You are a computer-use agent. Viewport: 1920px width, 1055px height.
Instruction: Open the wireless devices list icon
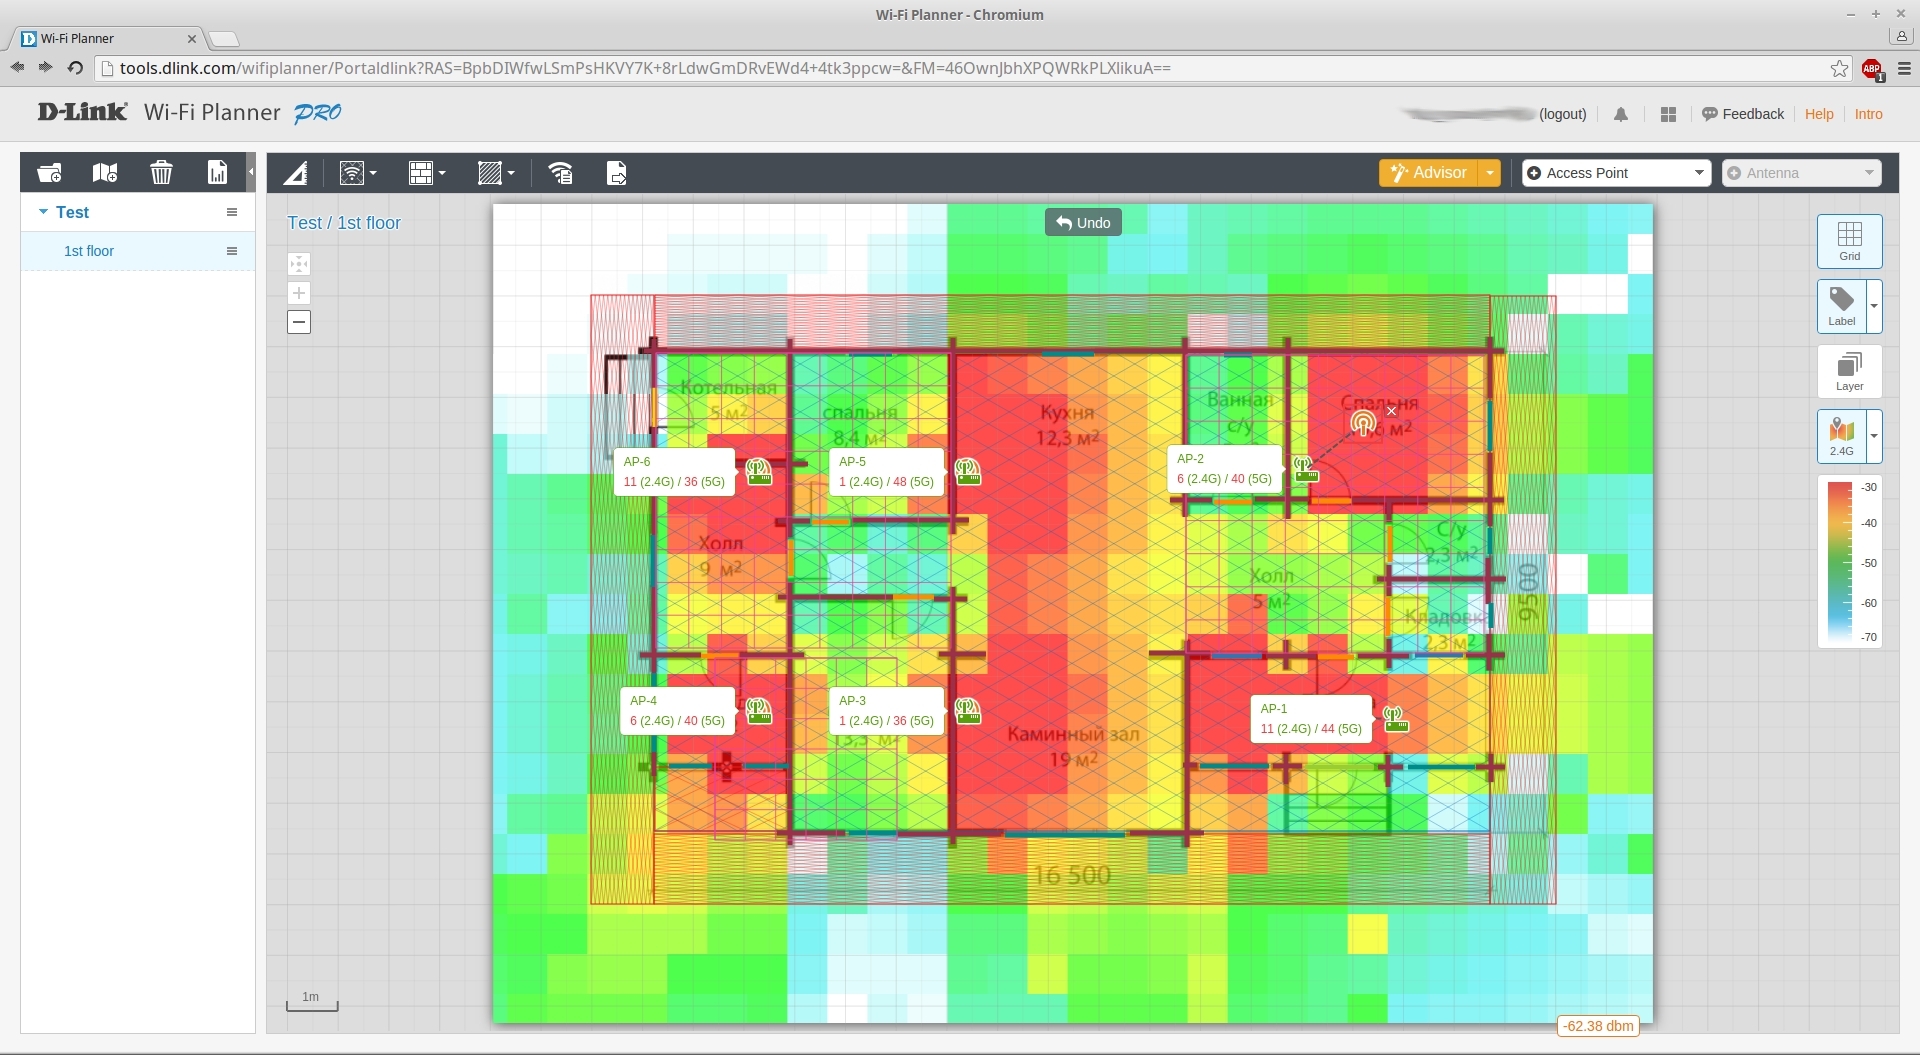(x=561, y=174)
